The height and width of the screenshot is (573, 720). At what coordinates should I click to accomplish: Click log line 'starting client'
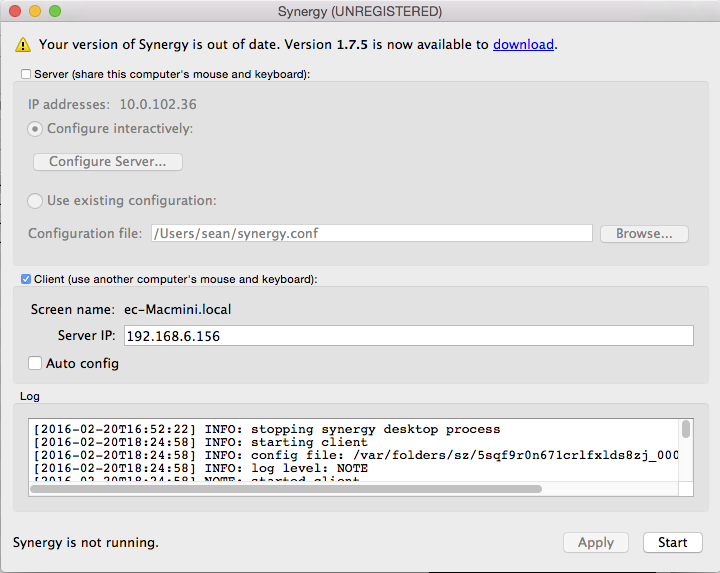(x=201, y=442)
